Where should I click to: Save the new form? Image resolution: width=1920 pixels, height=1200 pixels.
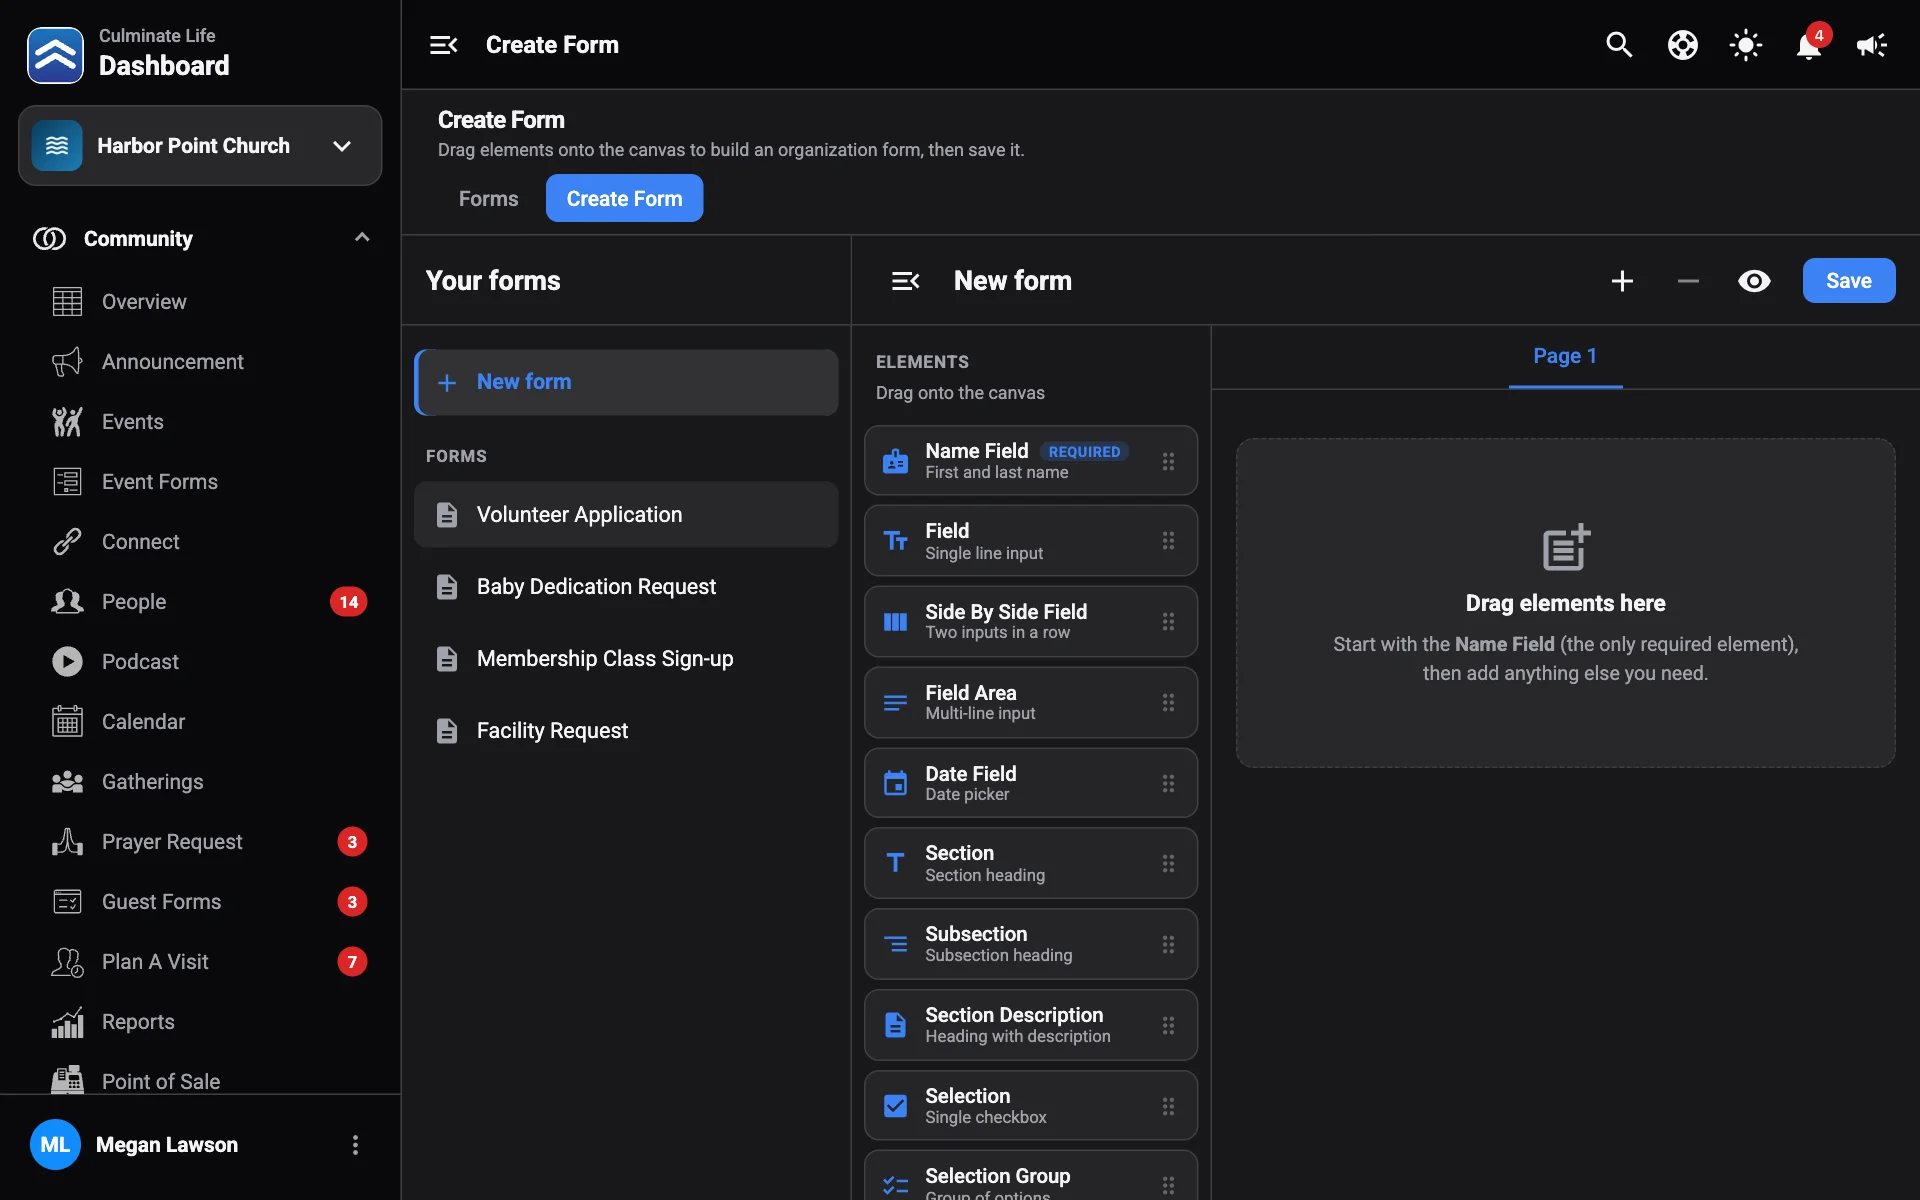click(1849, 281)
